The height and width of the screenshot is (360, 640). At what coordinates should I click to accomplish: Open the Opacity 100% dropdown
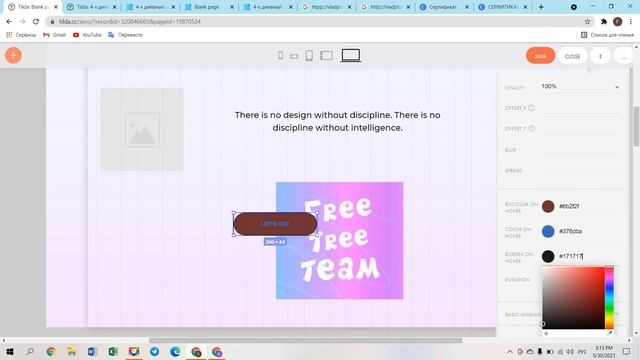(x=580, y=87)
